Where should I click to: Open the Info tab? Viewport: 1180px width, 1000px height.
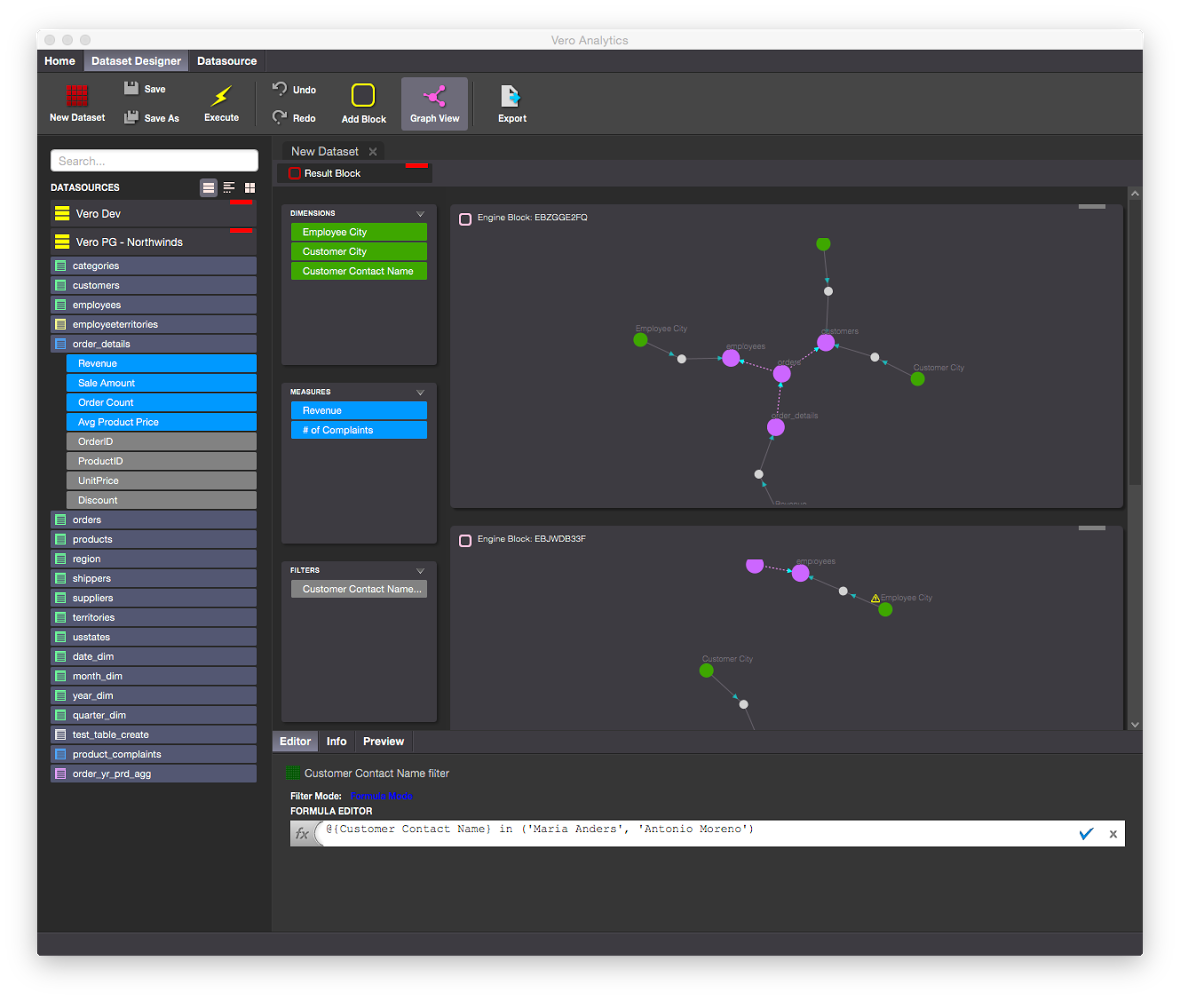(336, 741)
